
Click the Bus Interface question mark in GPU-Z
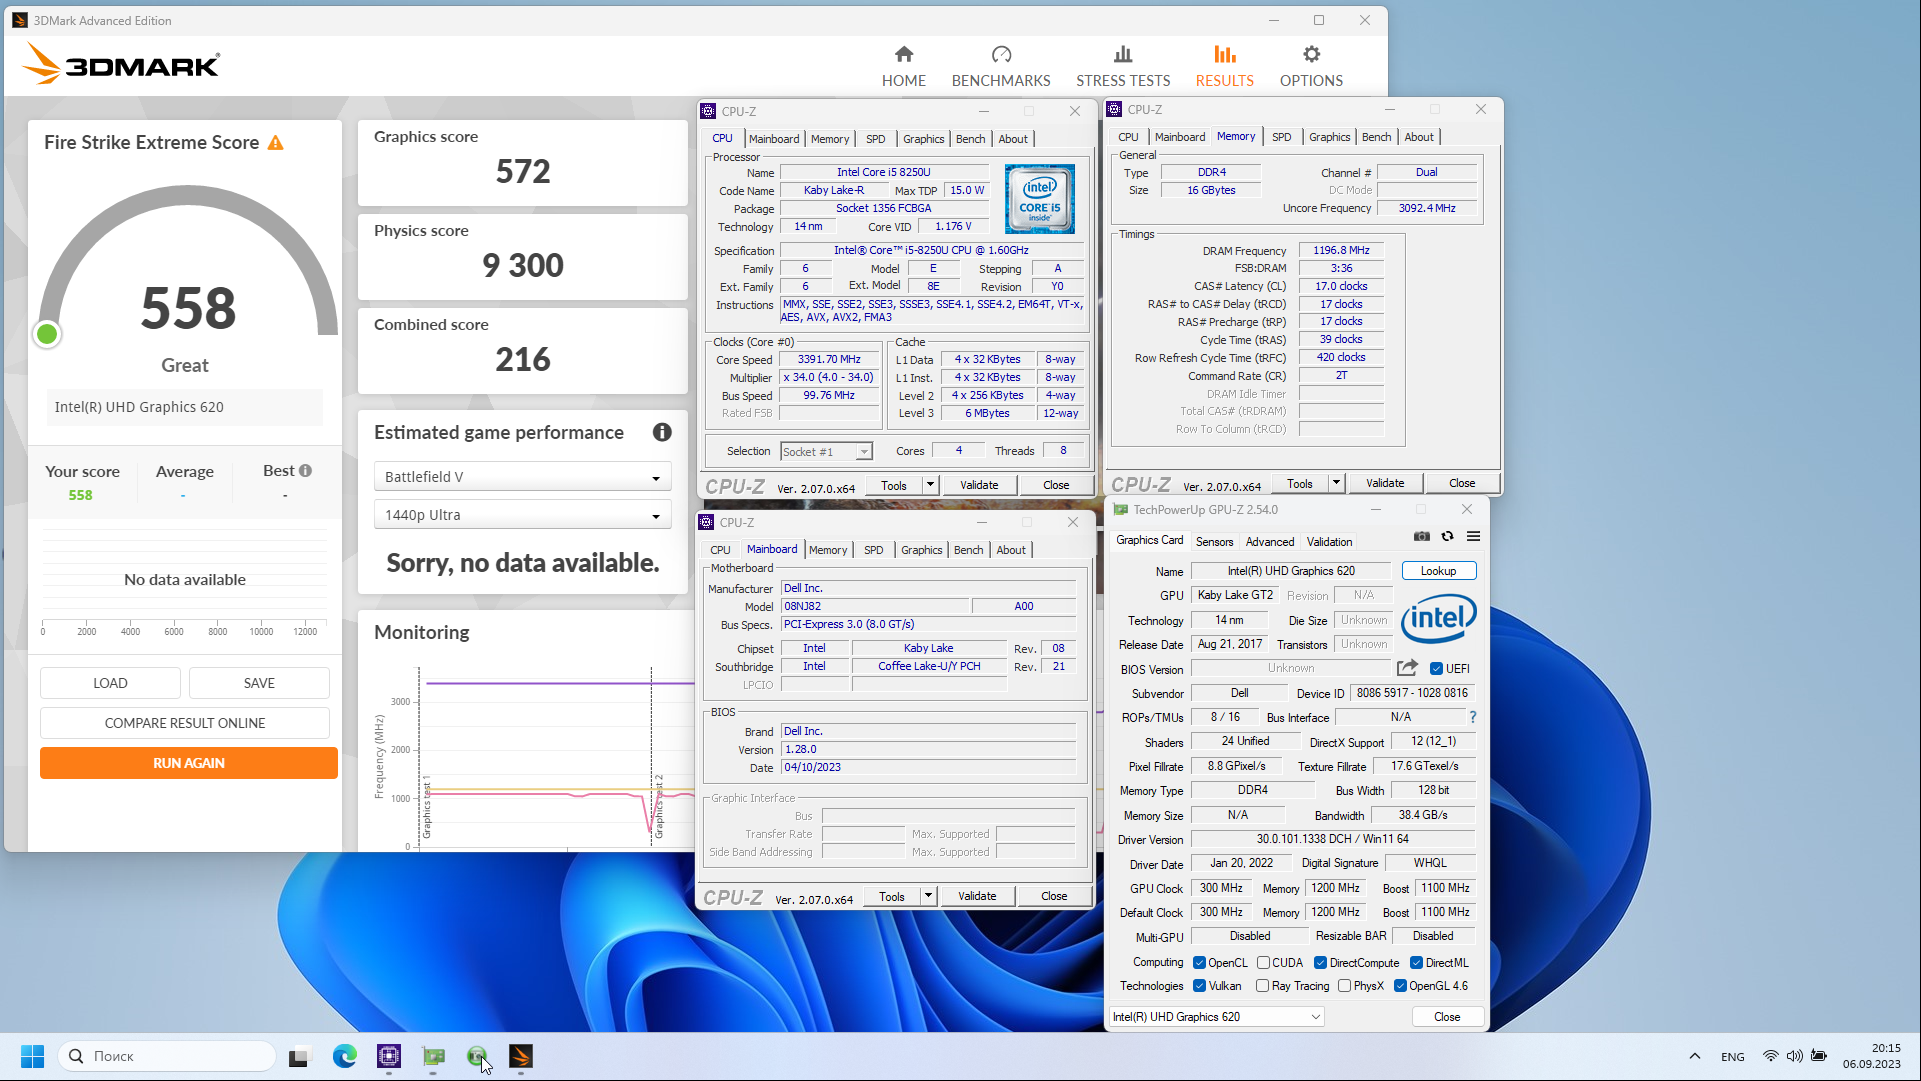point(1472,717)
